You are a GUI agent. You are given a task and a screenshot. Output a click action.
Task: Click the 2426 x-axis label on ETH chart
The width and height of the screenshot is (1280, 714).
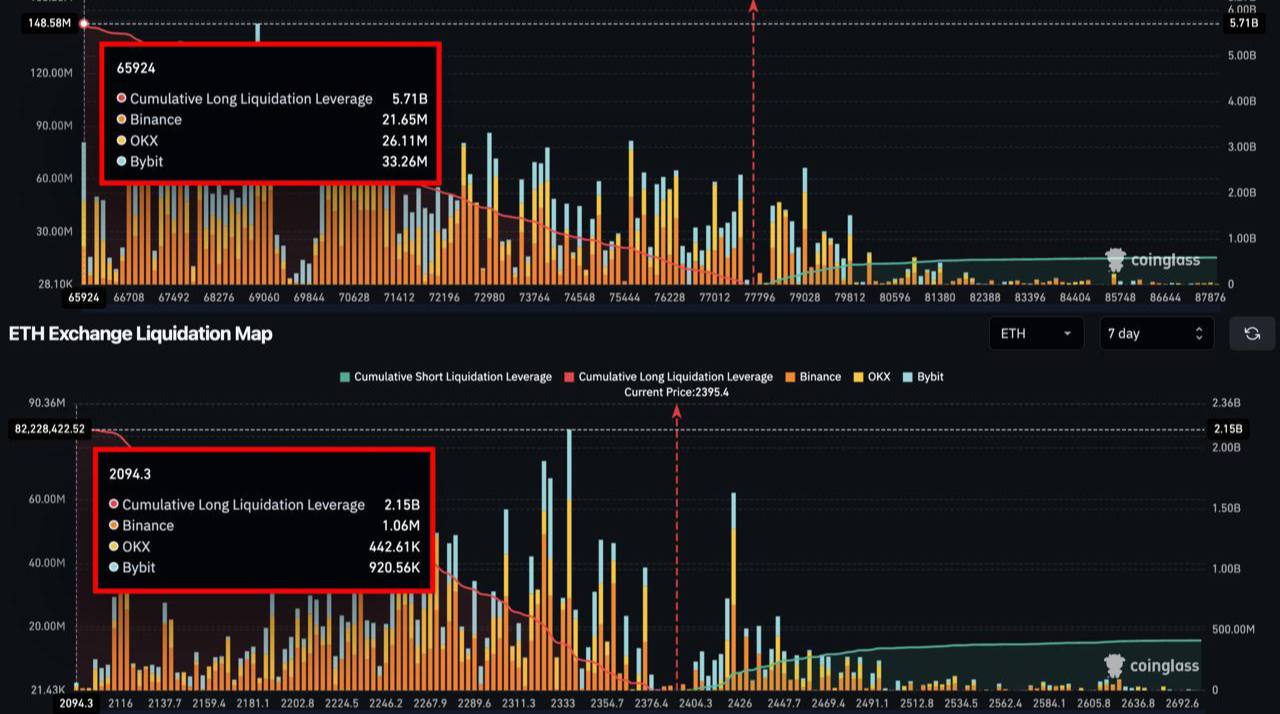point(740,703)
